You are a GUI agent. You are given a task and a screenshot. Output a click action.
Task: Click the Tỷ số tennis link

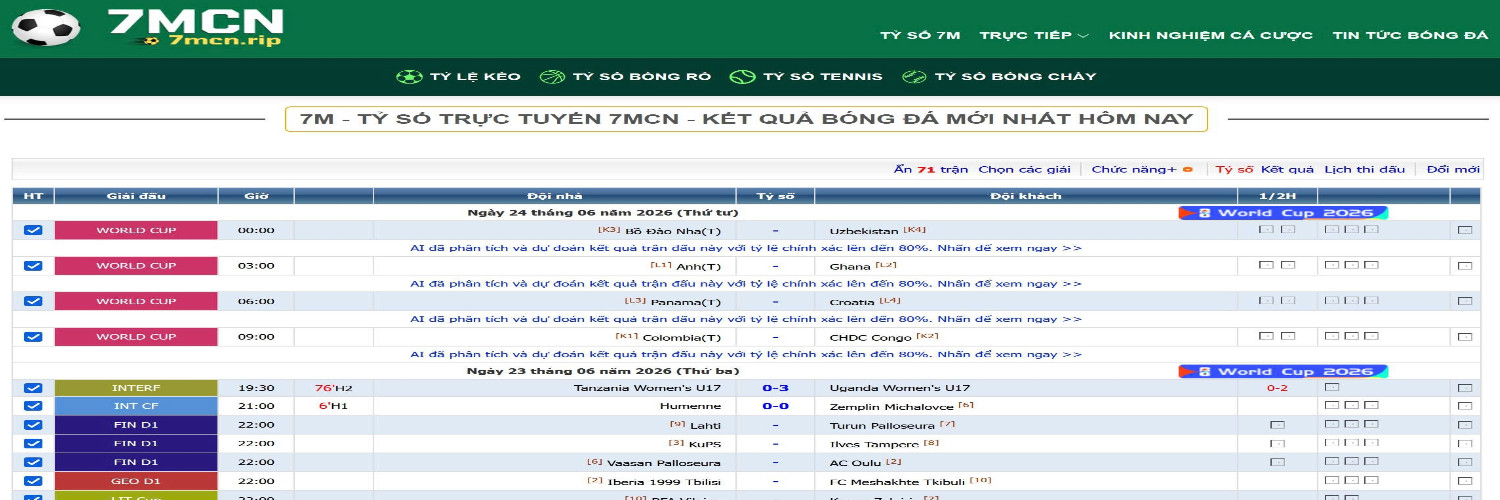click(822, 77)
